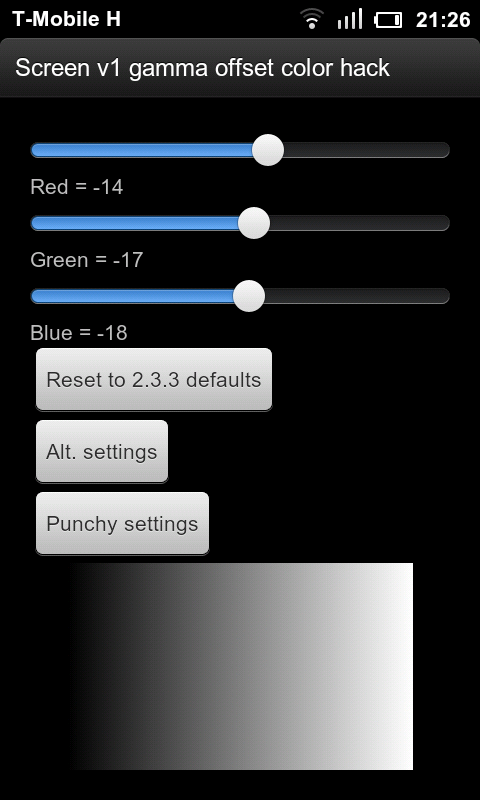Click the Blue slider thumb

coord(249,296)
